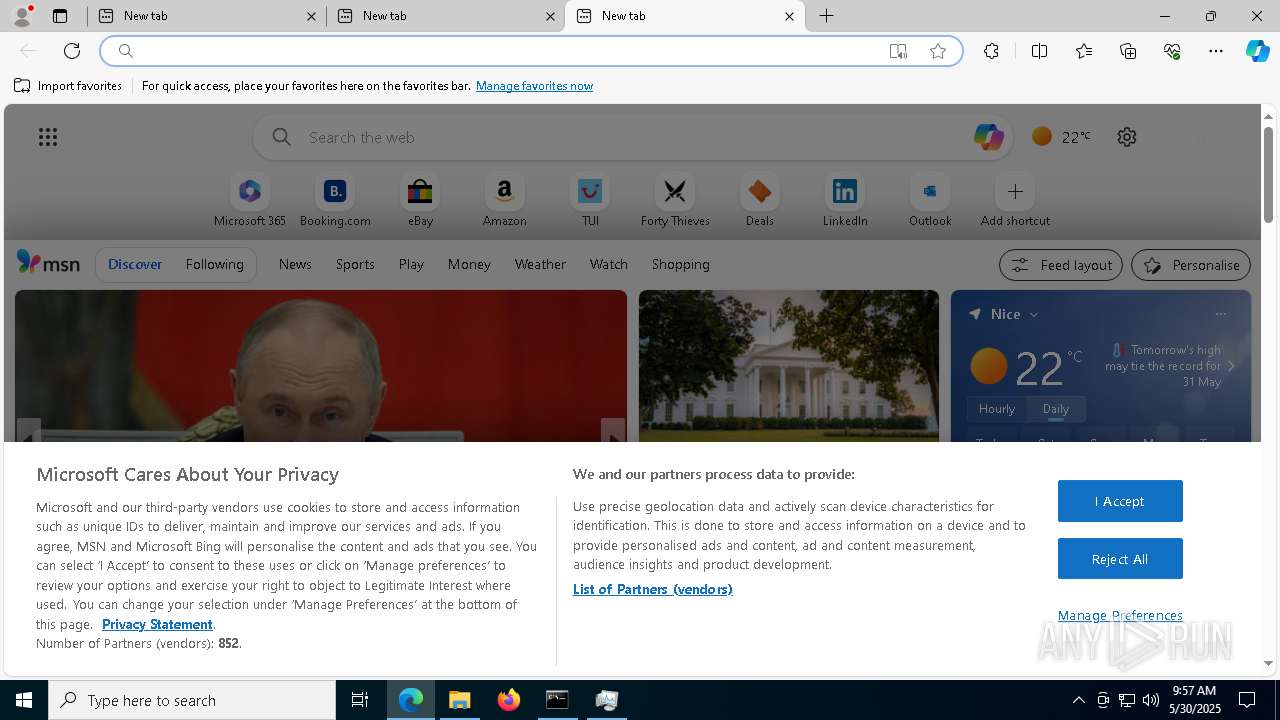Open weather card more options ellipsis

tap(1220, 314)
